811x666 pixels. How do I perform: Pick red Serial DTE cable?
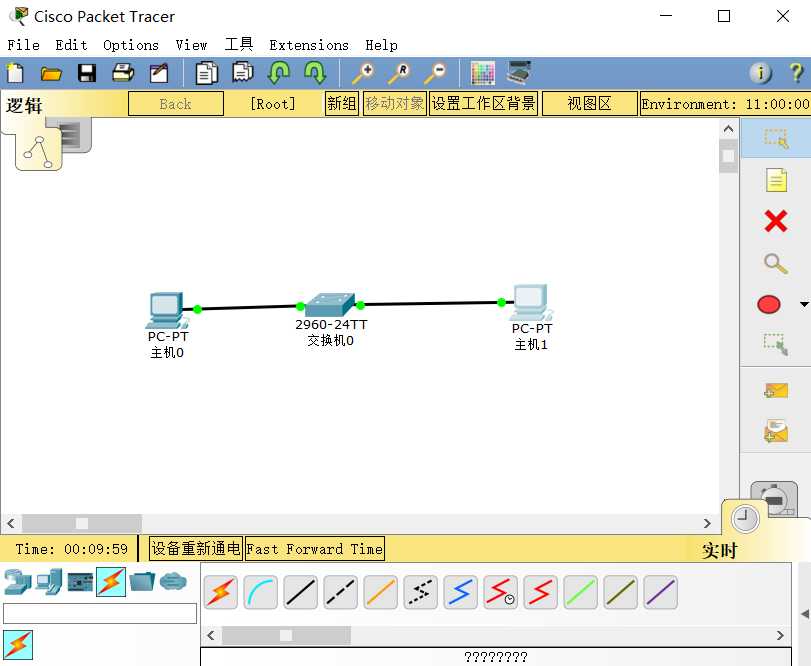point(540,592)
